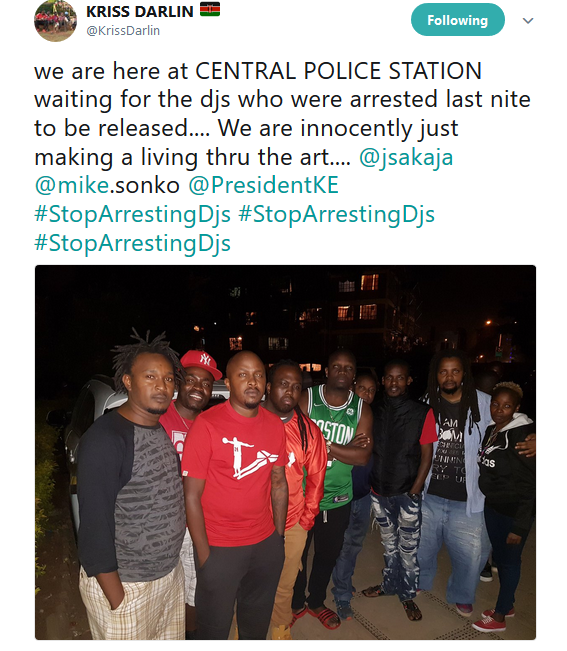Click the lit building windows in photo background

(358, 298)
